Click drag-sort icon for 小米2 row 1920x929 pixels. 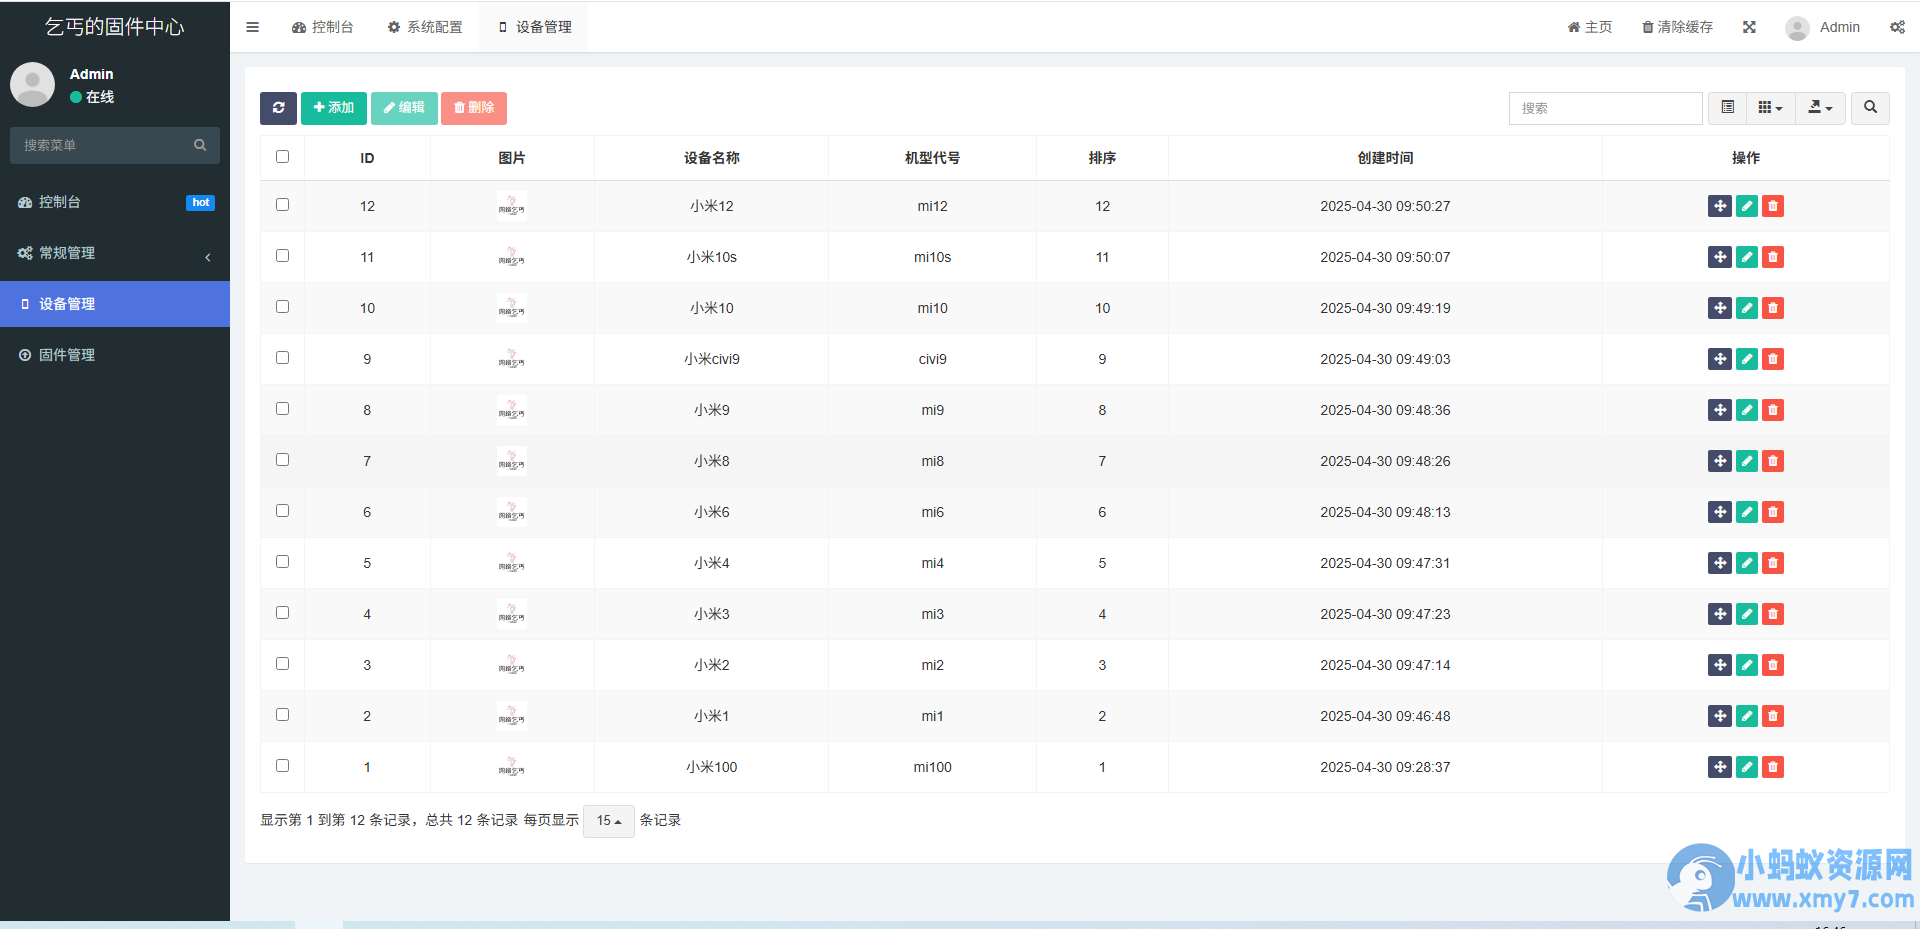(x=1719, y=665)
